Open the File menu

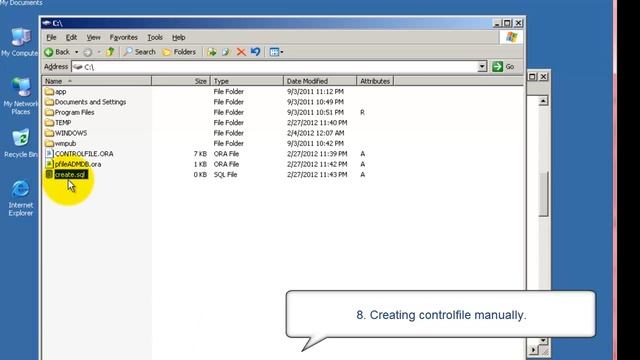(51, 38)
